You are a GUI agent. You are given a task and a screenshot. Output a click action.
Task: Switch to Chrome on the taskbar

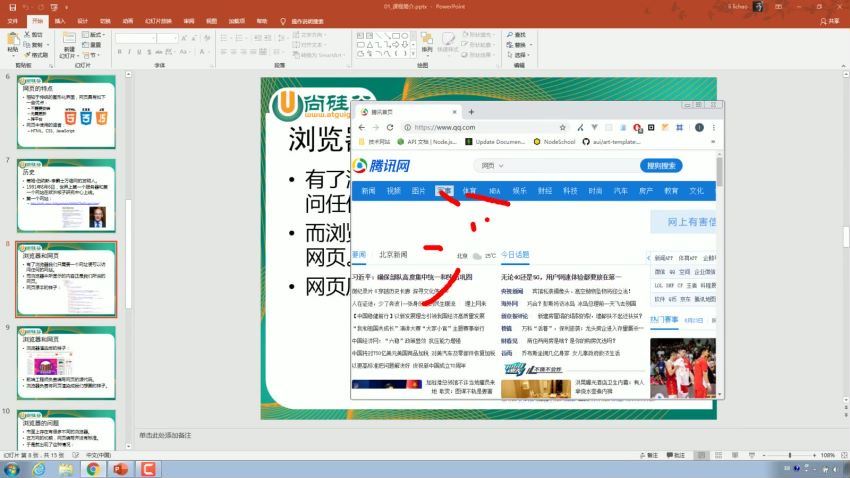pos(93,468)
